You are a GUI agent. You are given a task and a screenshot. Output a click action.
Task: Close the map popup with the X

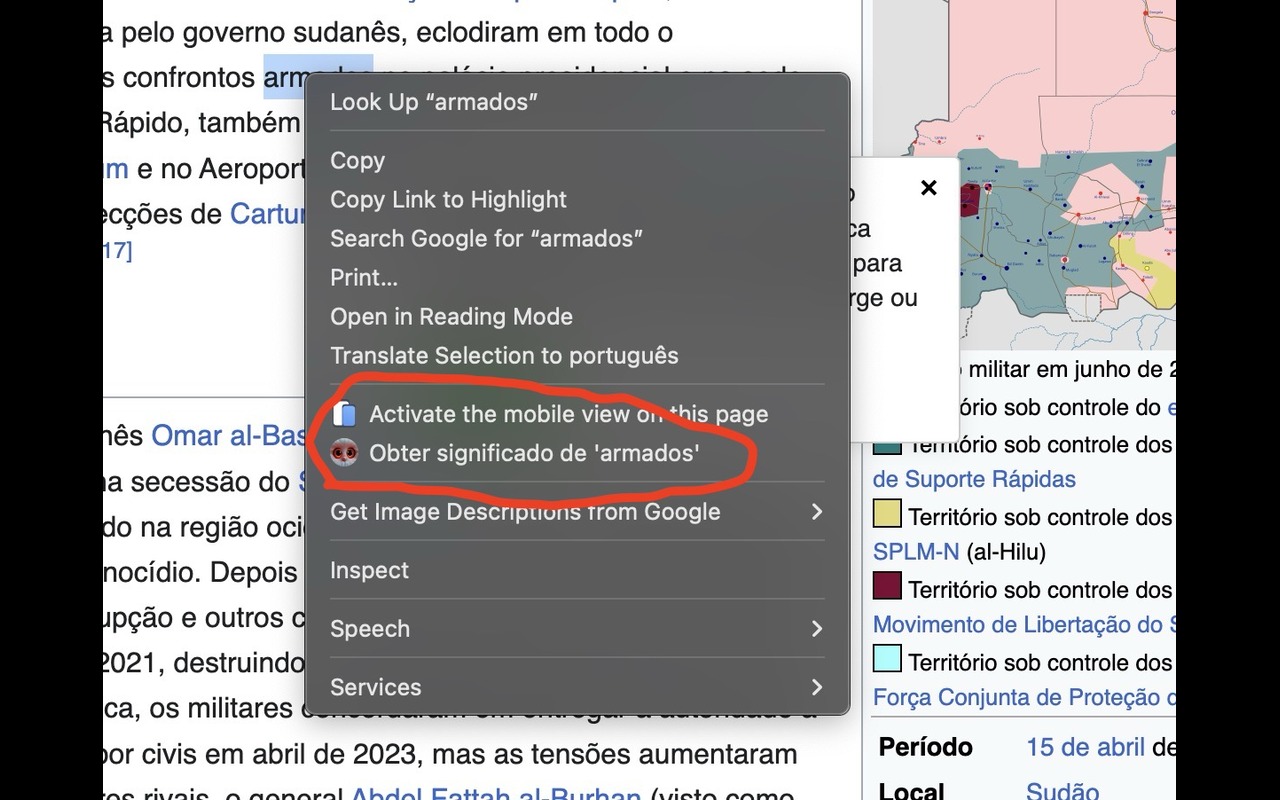[x=928, y=188]
